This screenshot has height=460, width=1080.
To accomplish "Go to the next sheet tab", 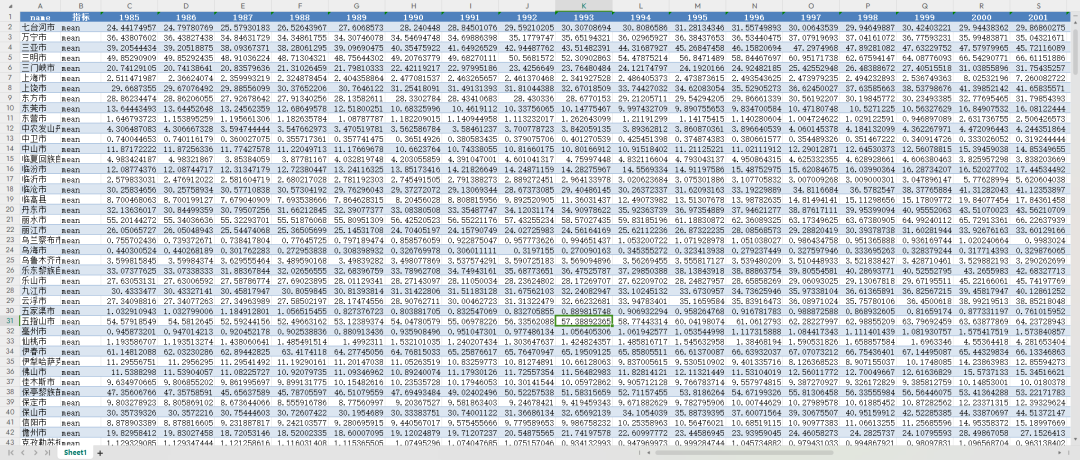I will (x=34, y=452).
